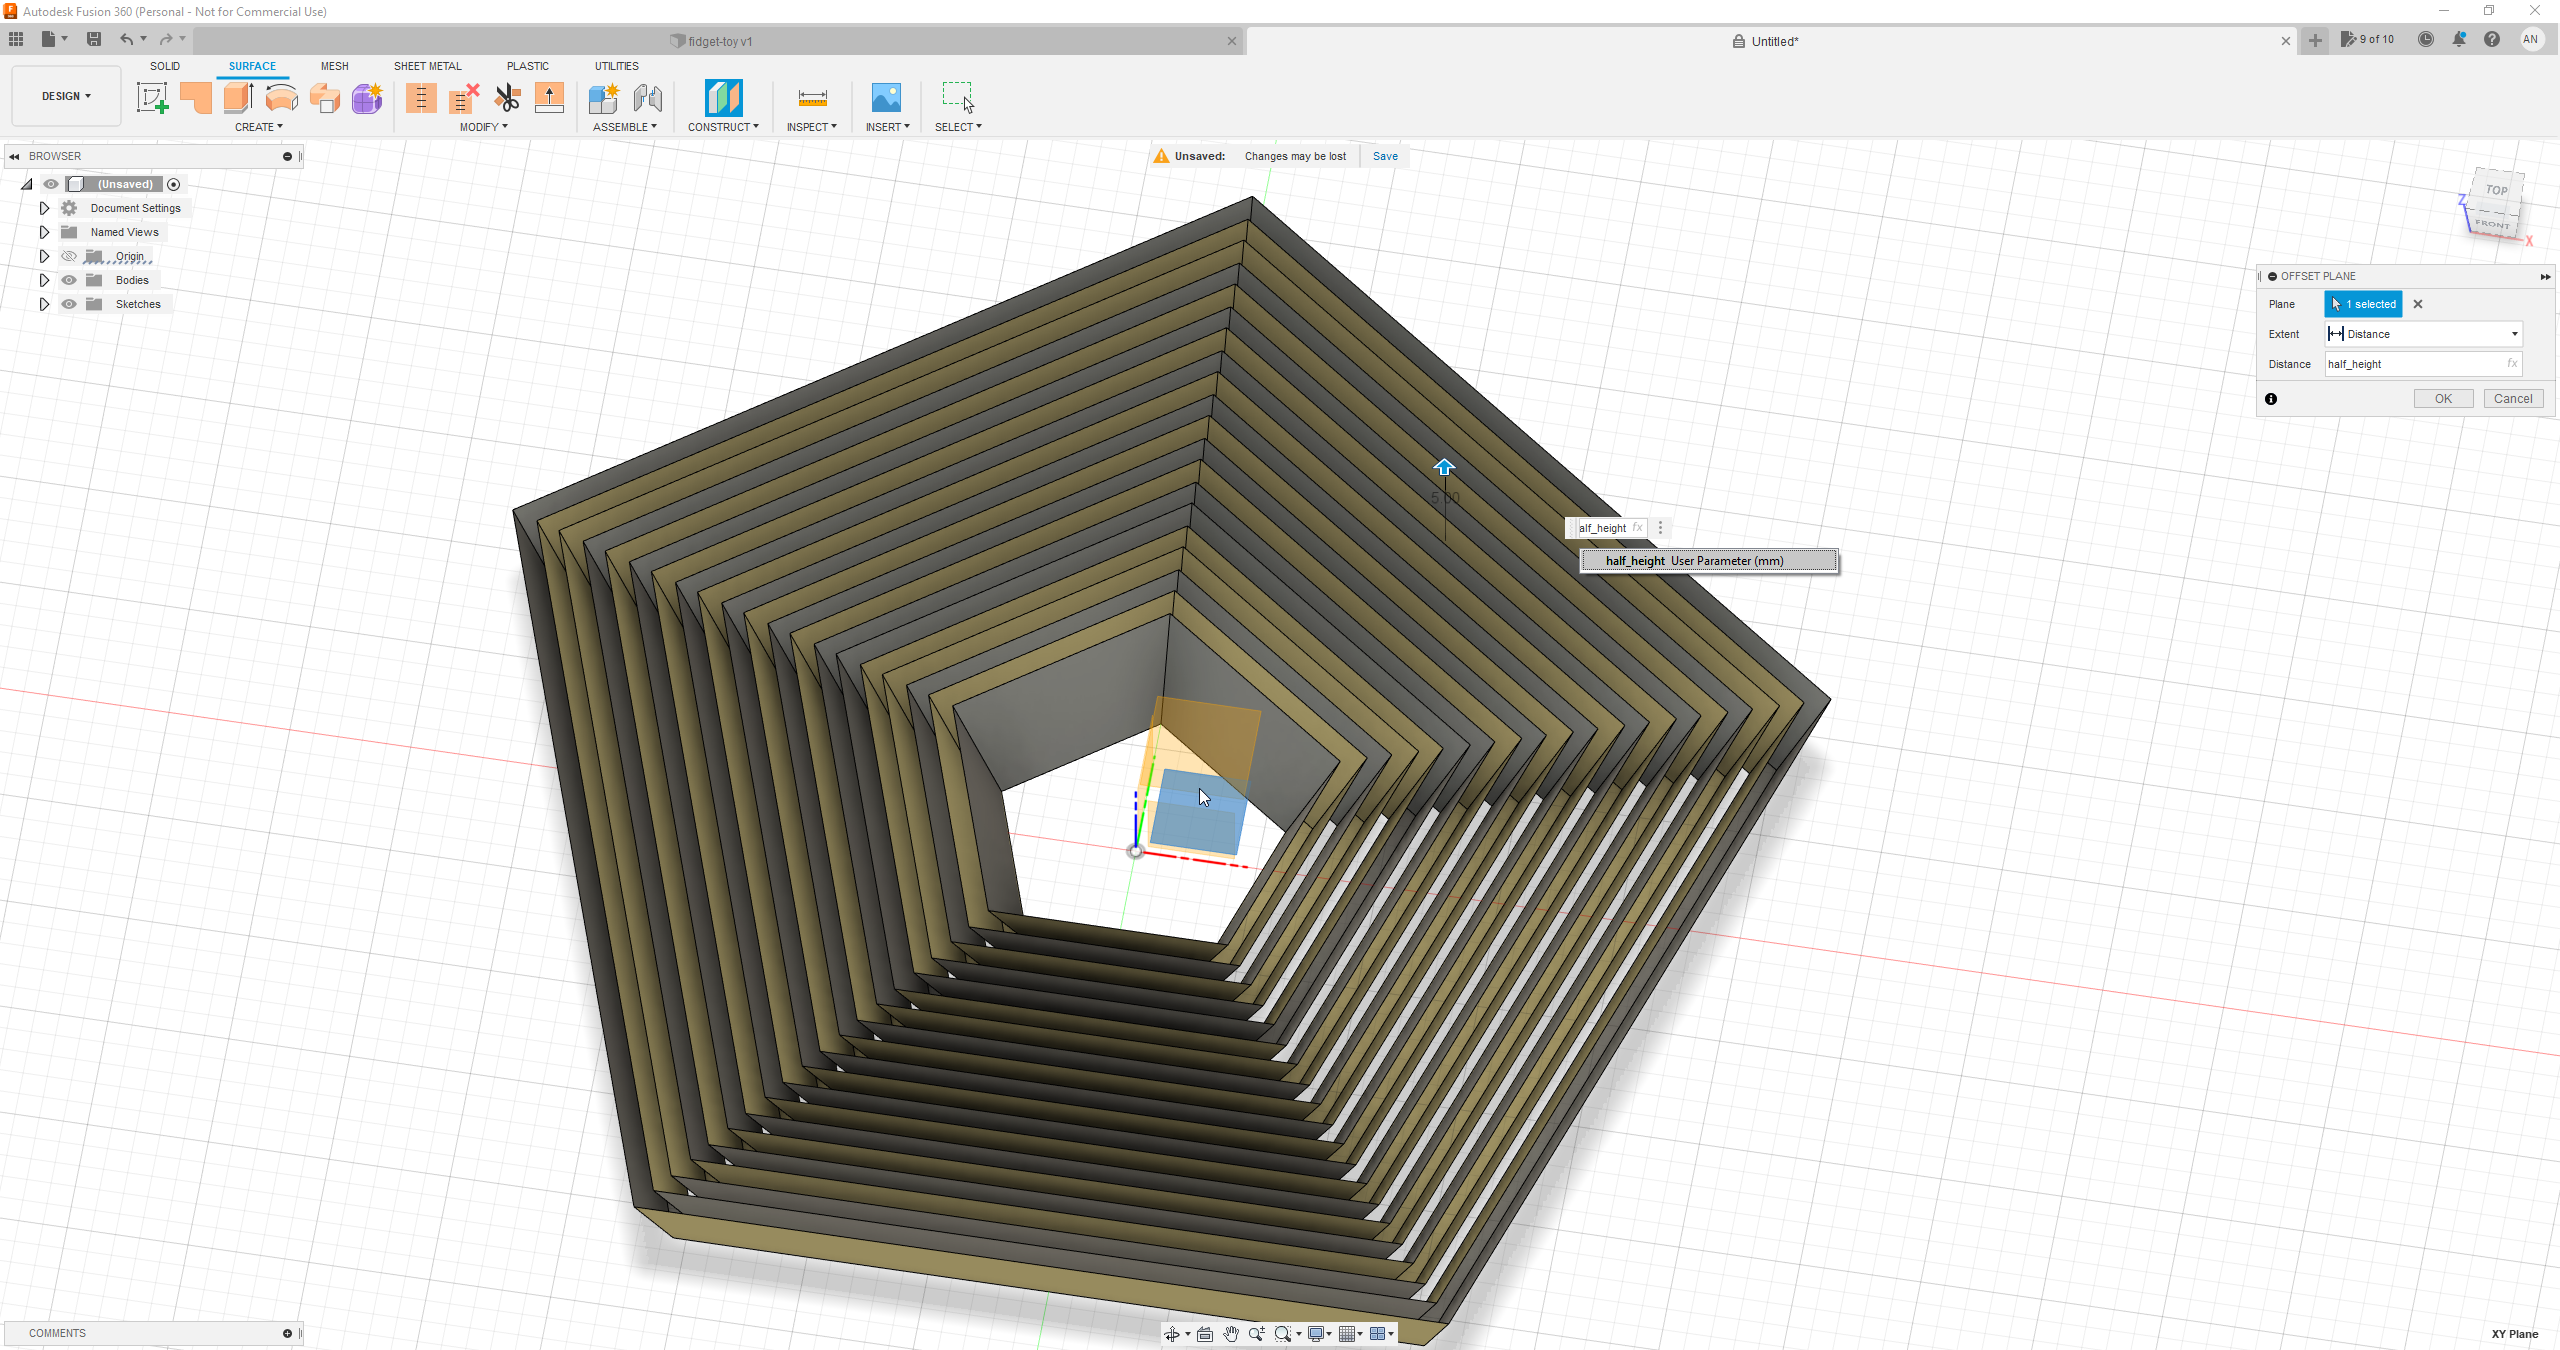
Task: Open the Display Settings dropdown
Action: pos(1318,1333)
